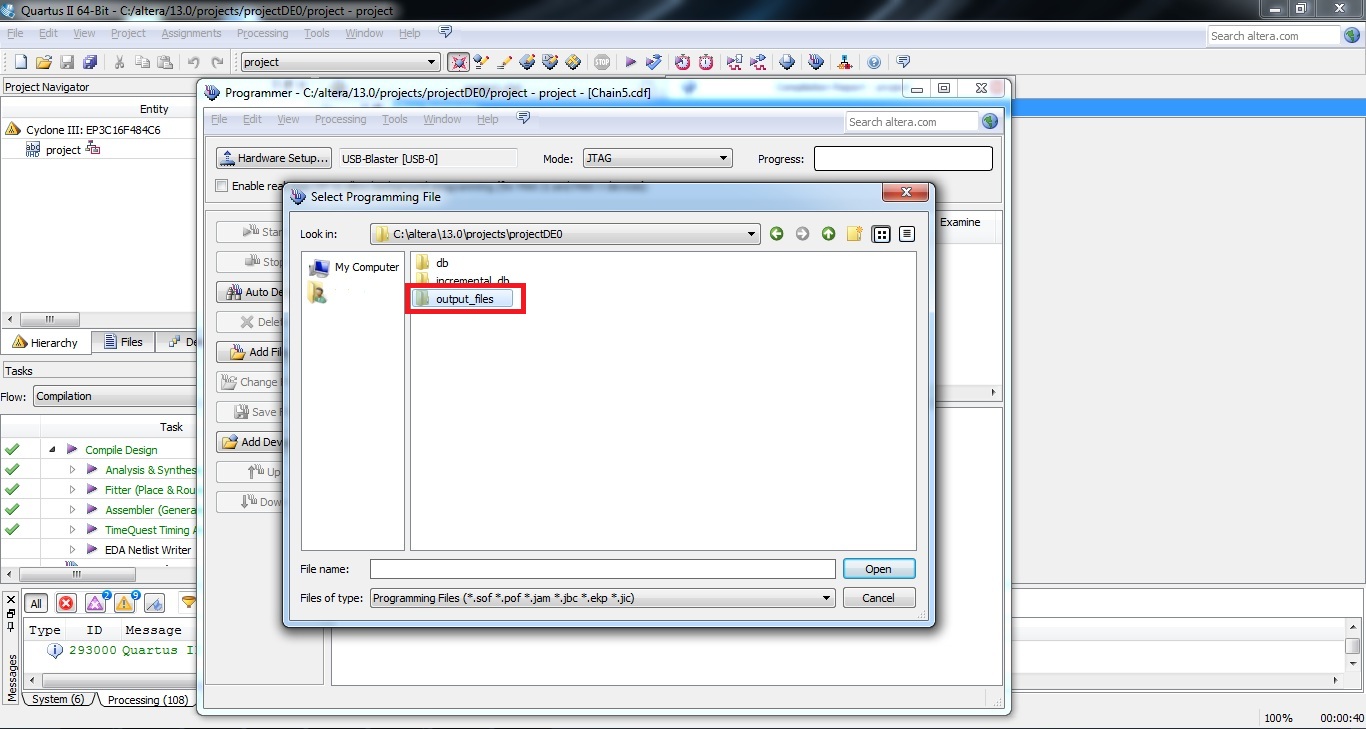The width and height of the screenshot is (1366, 729).
Task: Open the Look in path dropdown
Action: click(564, 234)
